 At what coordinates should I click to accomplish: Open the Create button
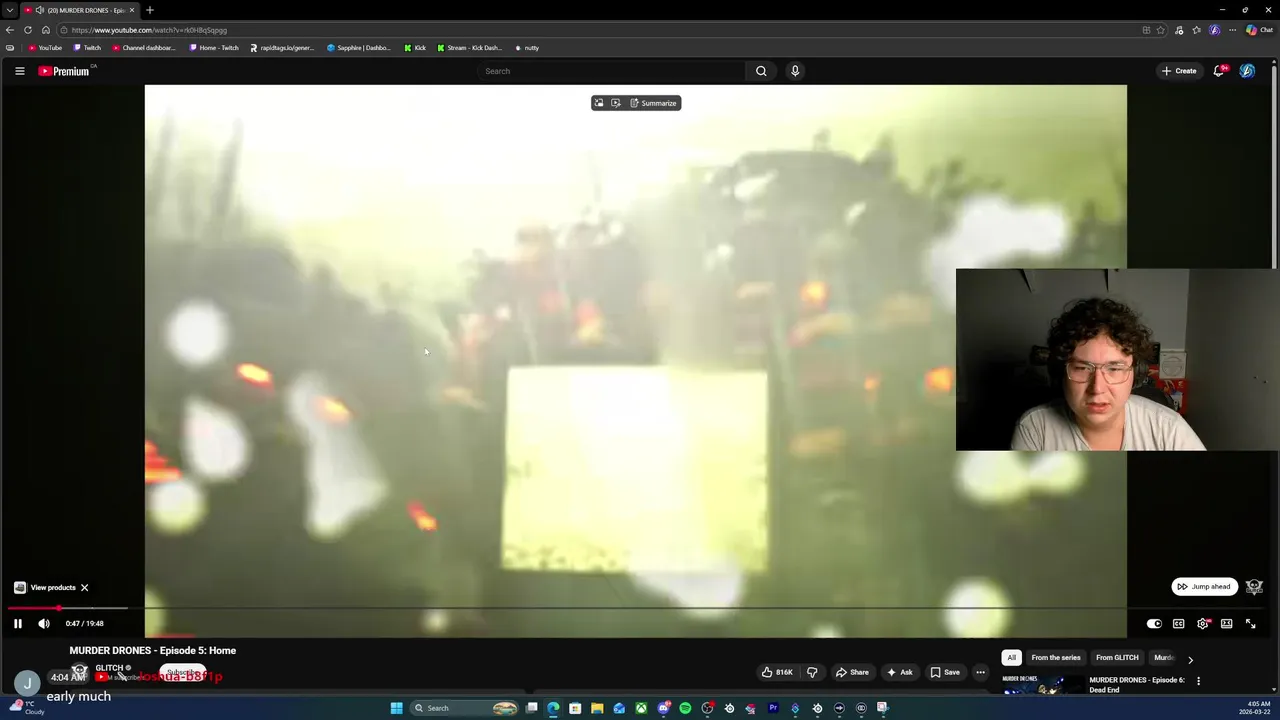click(x=1179, y=71)
